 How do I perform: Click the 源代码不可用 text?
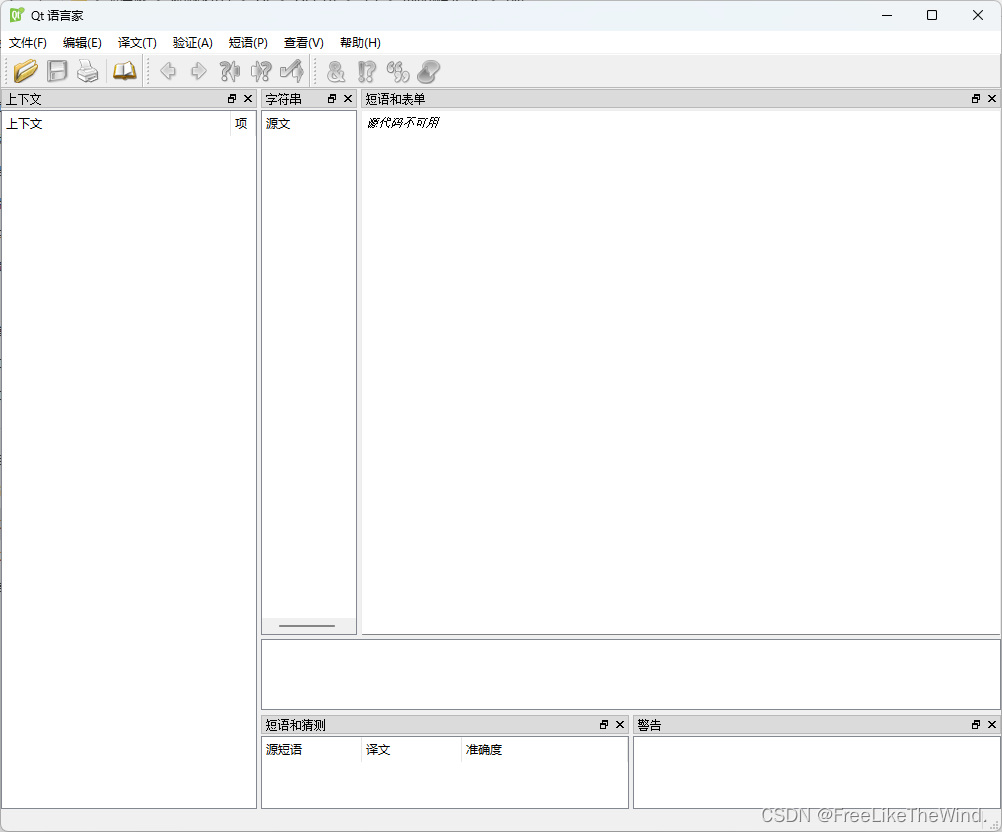[403, 123]
